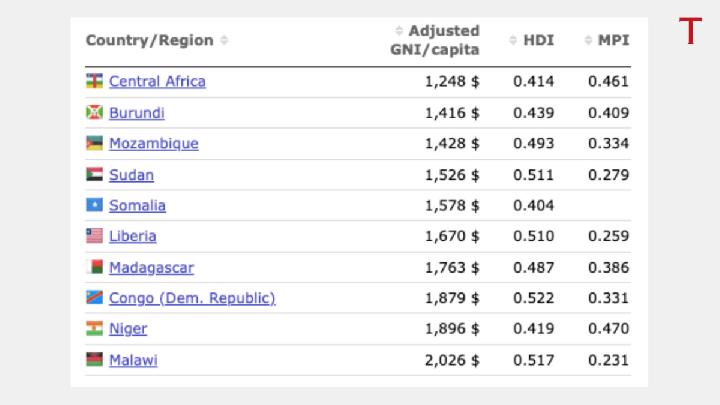Open the Madagascar country link
720x405 pixels.
coord(151,267)
